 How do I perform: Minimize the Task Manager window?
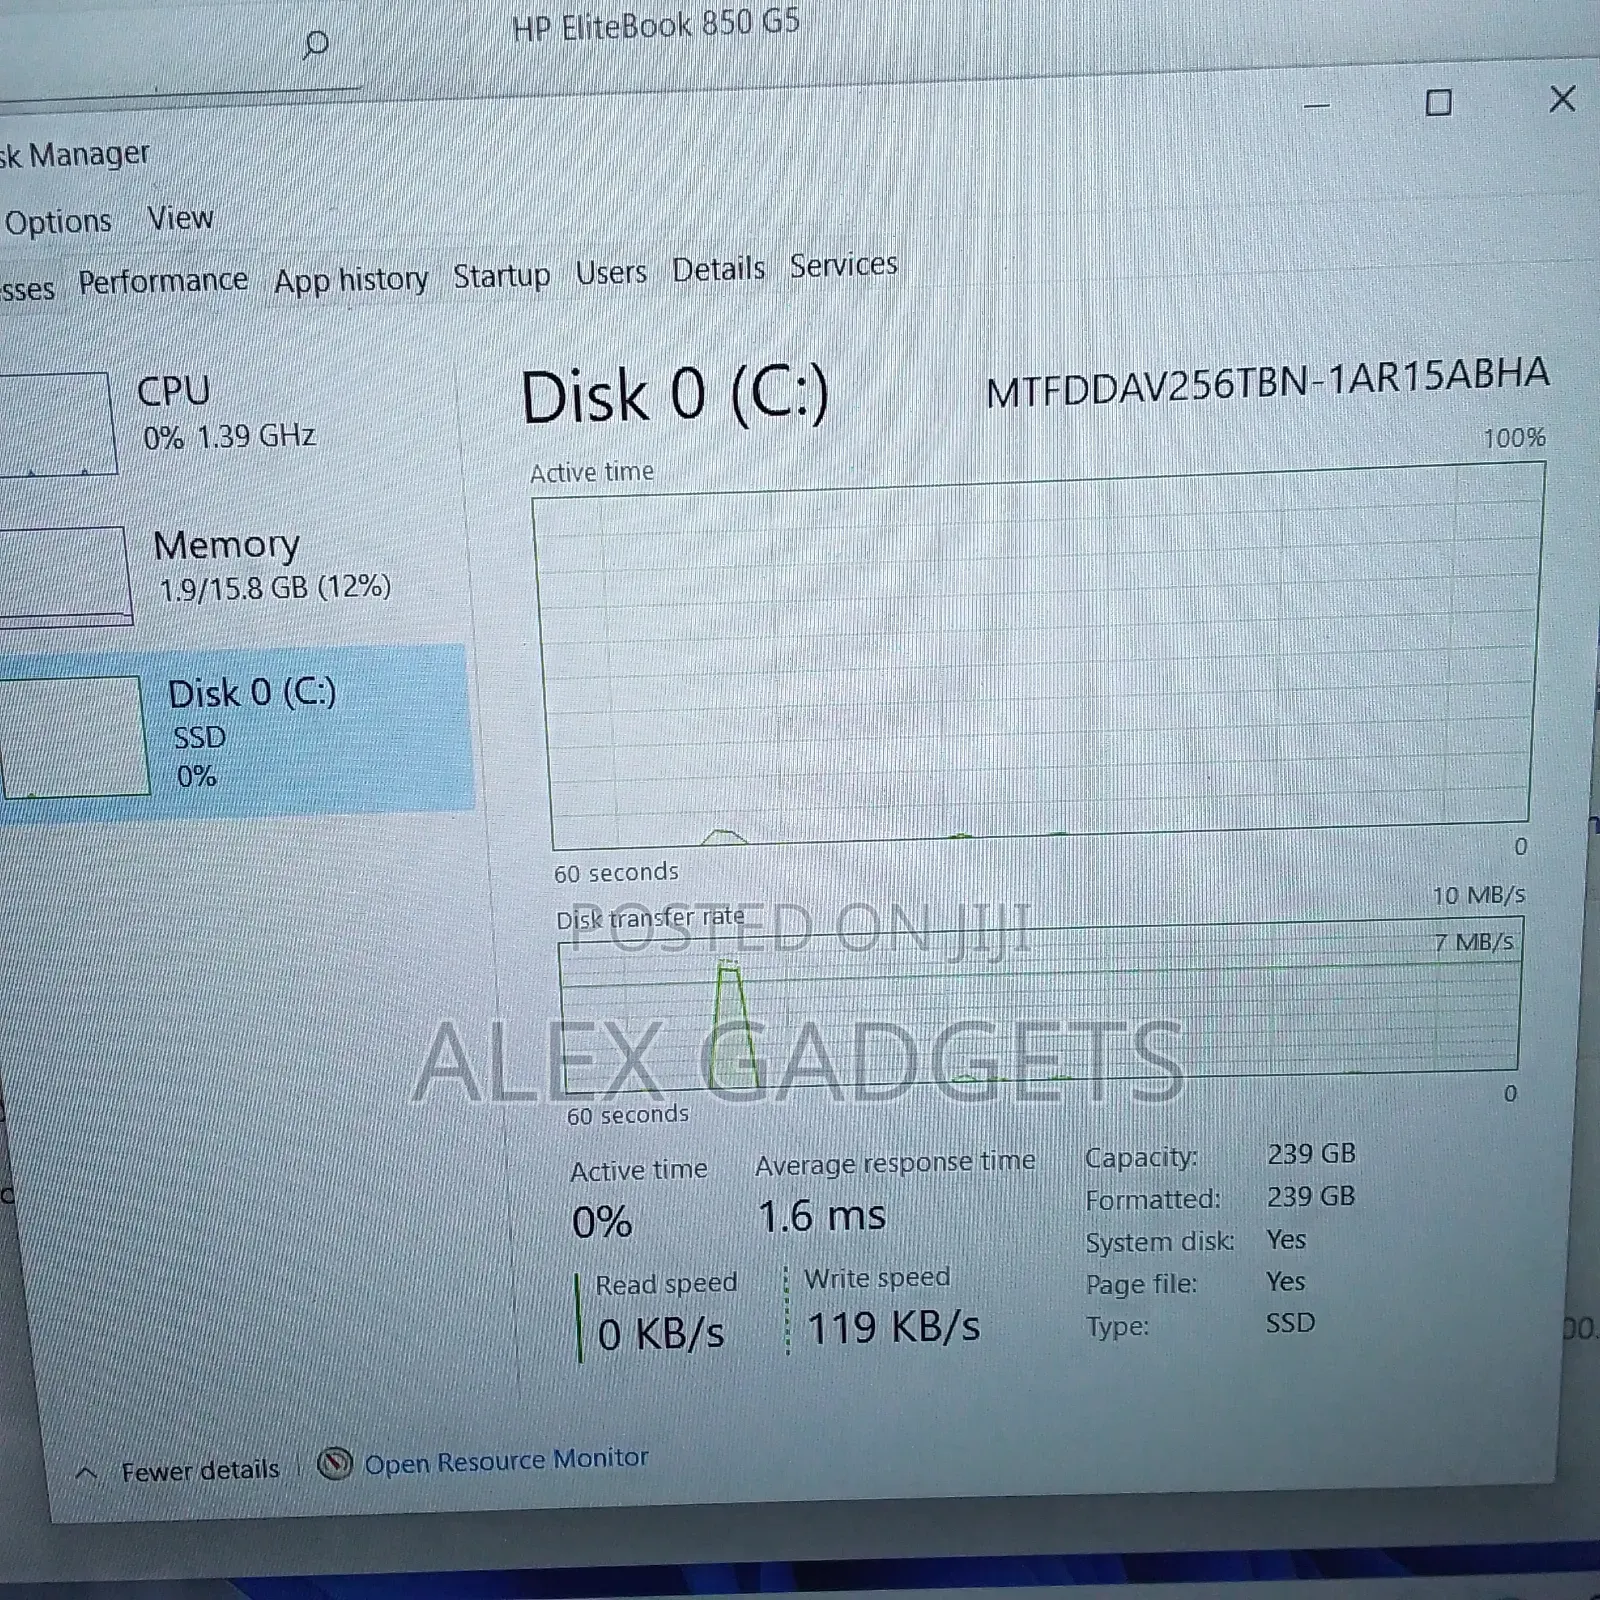pyautogui.click(x=1317, y=105)
